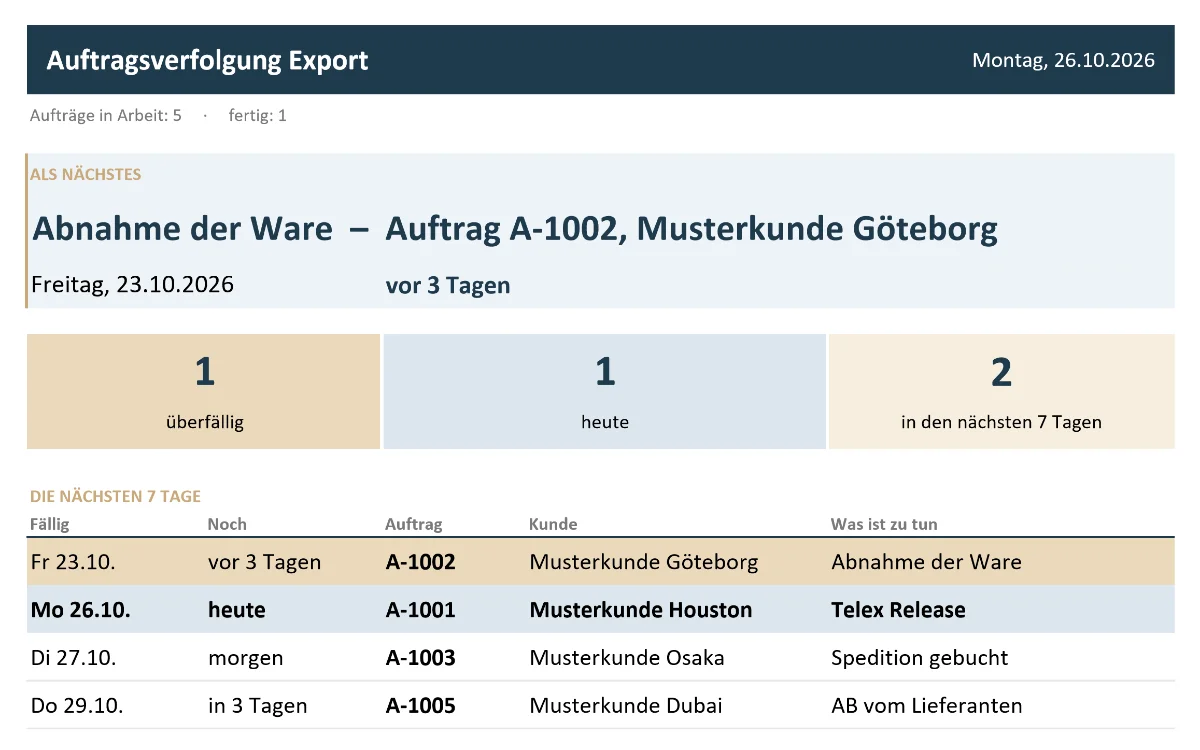Viewport: 1200px width, 750px height.
Task: Select the 'Di 27.10.' due date cell
Action: tap(74, 658)
